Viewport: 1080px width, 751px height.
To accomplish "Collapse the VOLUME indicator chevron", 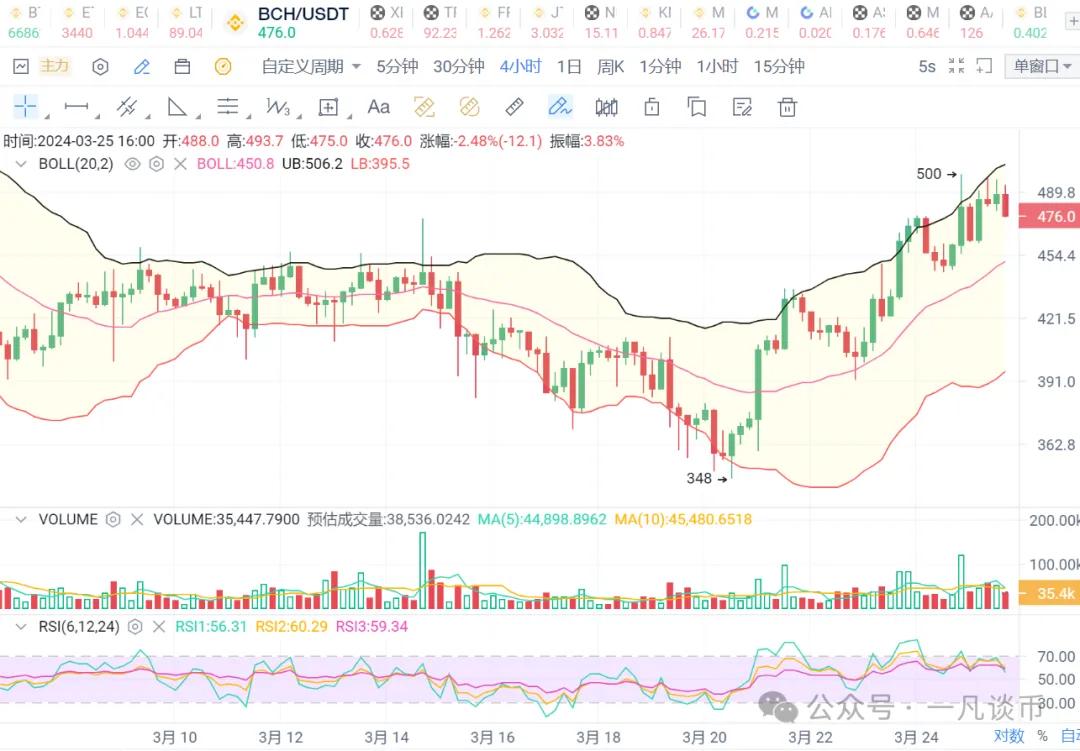I will [x=21, y=519].
